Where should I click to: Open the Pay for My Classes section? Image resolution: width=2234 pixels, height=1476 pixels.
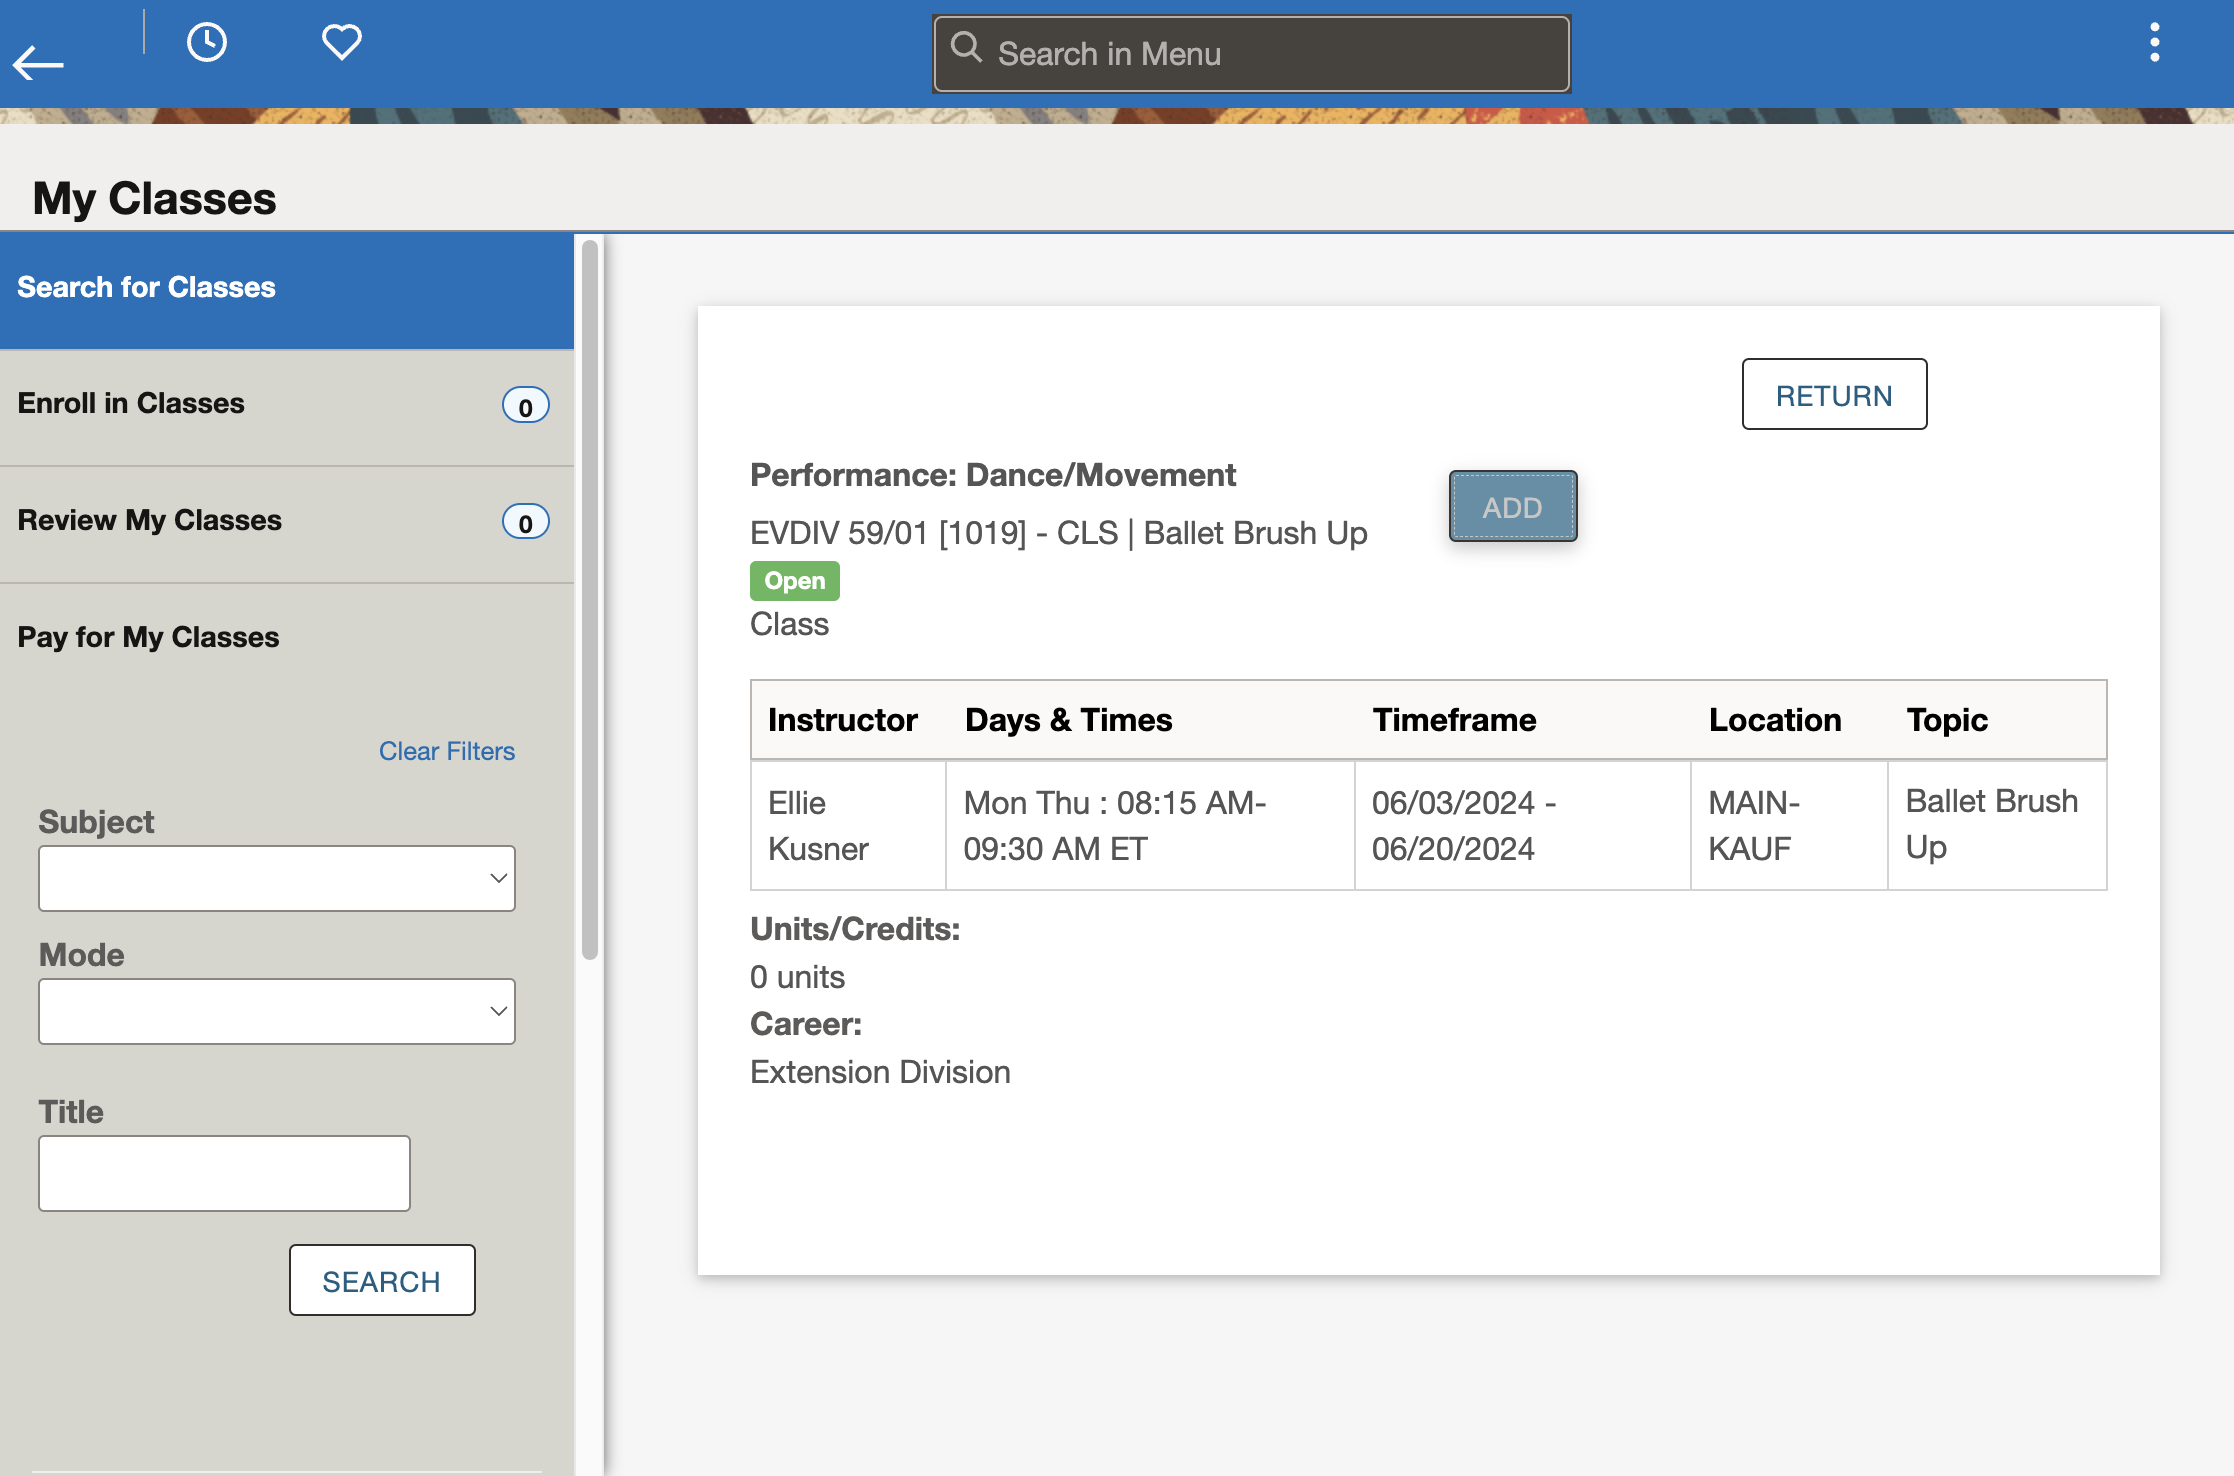point(287,638)
